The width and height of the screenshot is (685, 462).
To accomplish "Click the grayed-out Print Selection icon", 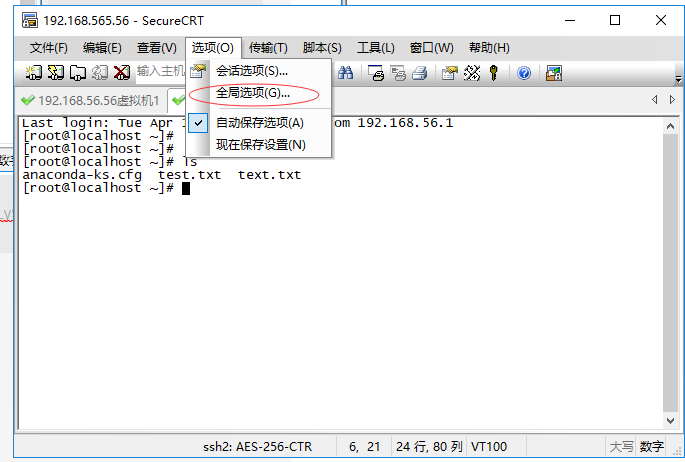I will [398, 73].
